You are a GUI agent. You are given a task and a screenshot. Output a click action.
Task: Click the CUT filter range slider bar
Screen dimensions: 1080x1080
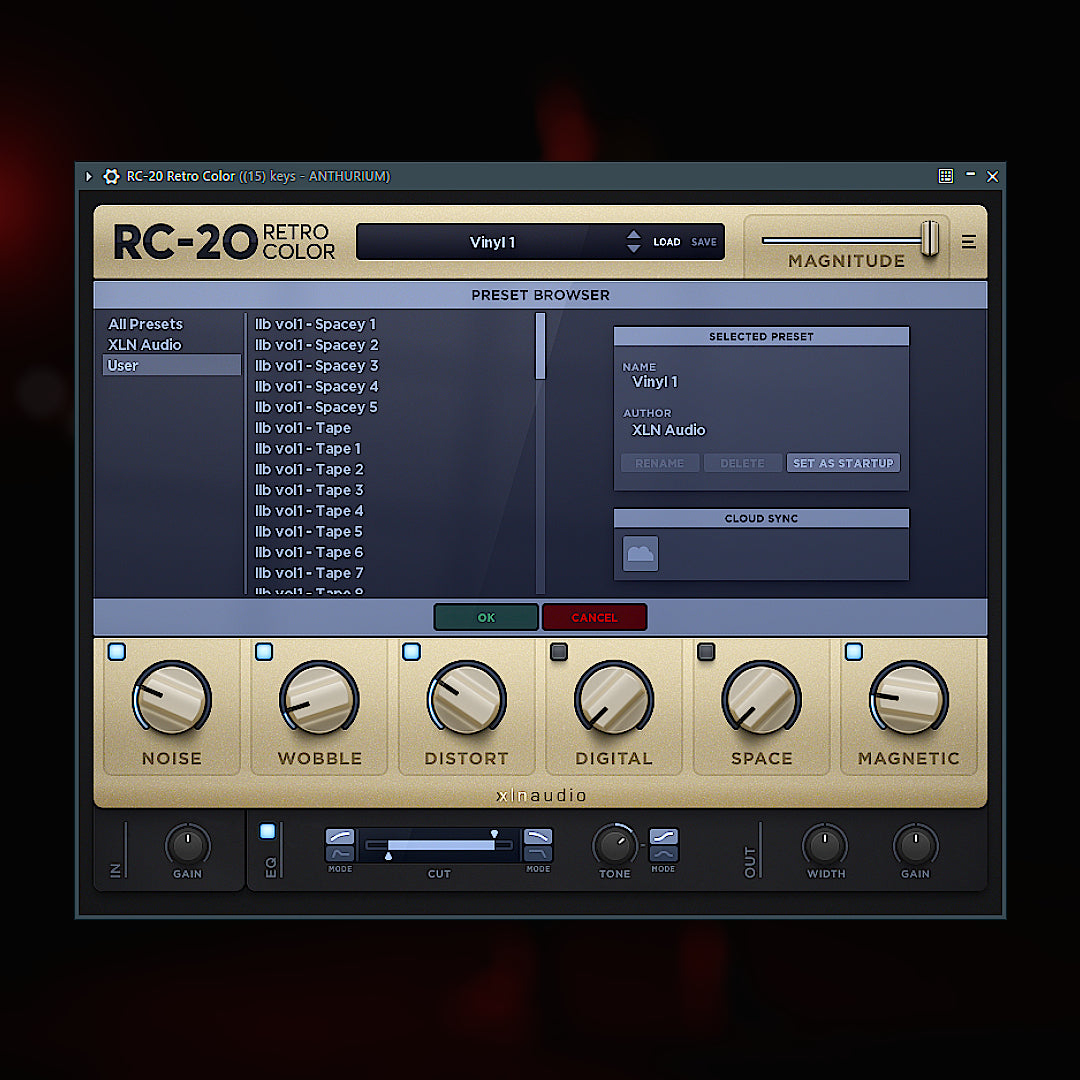[439, 845]
